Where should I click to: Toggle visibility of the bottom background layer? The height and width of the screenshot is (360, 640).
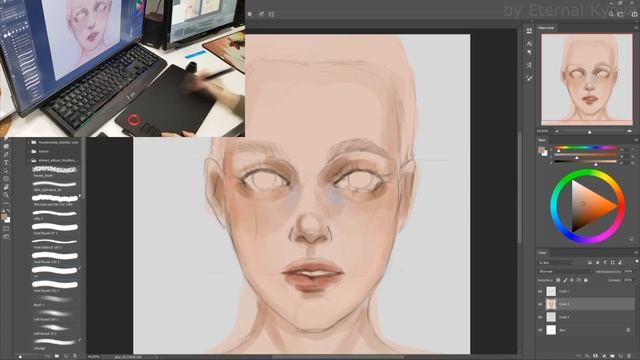(x=540, y=330)
